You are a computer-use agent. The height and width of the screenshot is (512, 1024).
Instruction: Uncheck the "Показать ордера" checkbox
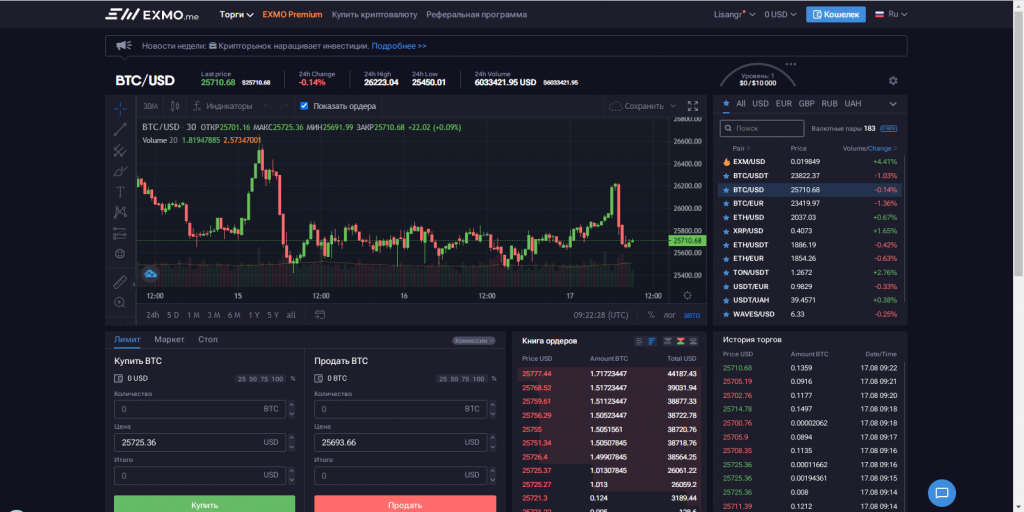305,106
